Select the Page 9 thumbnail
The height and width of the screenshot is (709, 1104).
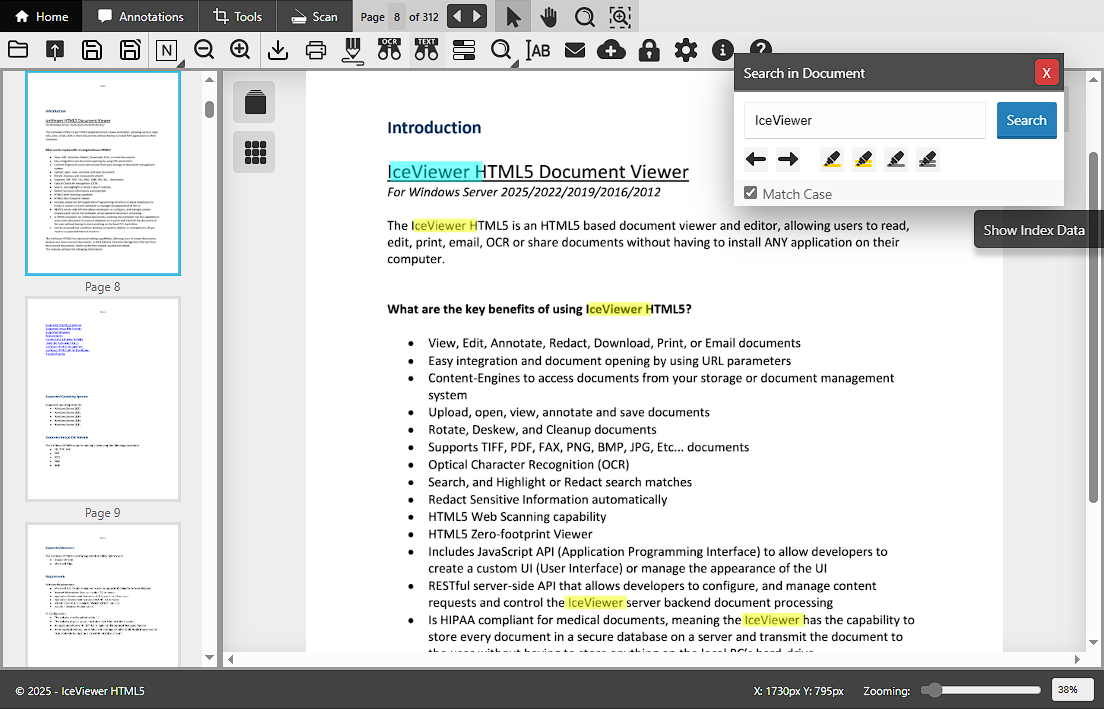pyautogui.click(x=103, y=398)
